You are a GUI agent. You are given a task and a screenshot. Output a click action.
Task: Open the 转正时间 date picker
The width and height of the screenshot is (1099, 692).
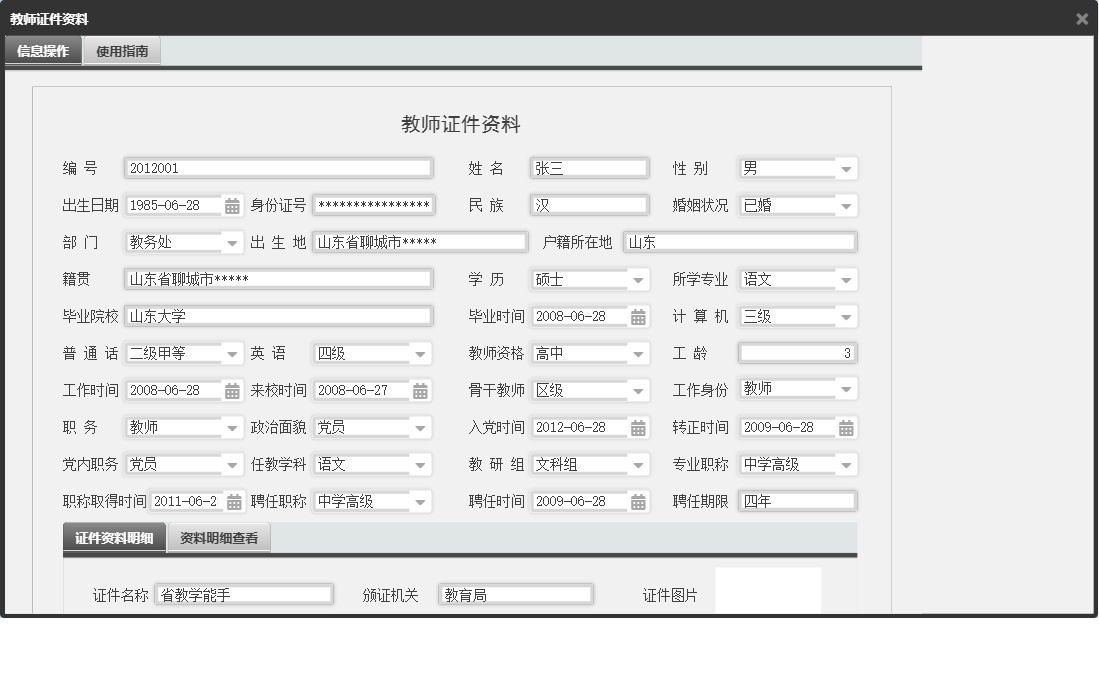coord(846,427)
